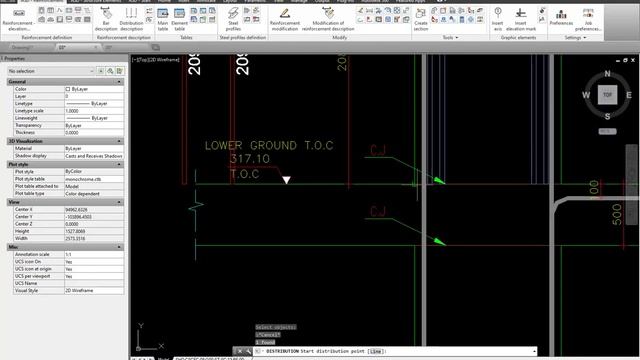
Task: Rotate view to South on ViewCube
Action: [607, 116]
